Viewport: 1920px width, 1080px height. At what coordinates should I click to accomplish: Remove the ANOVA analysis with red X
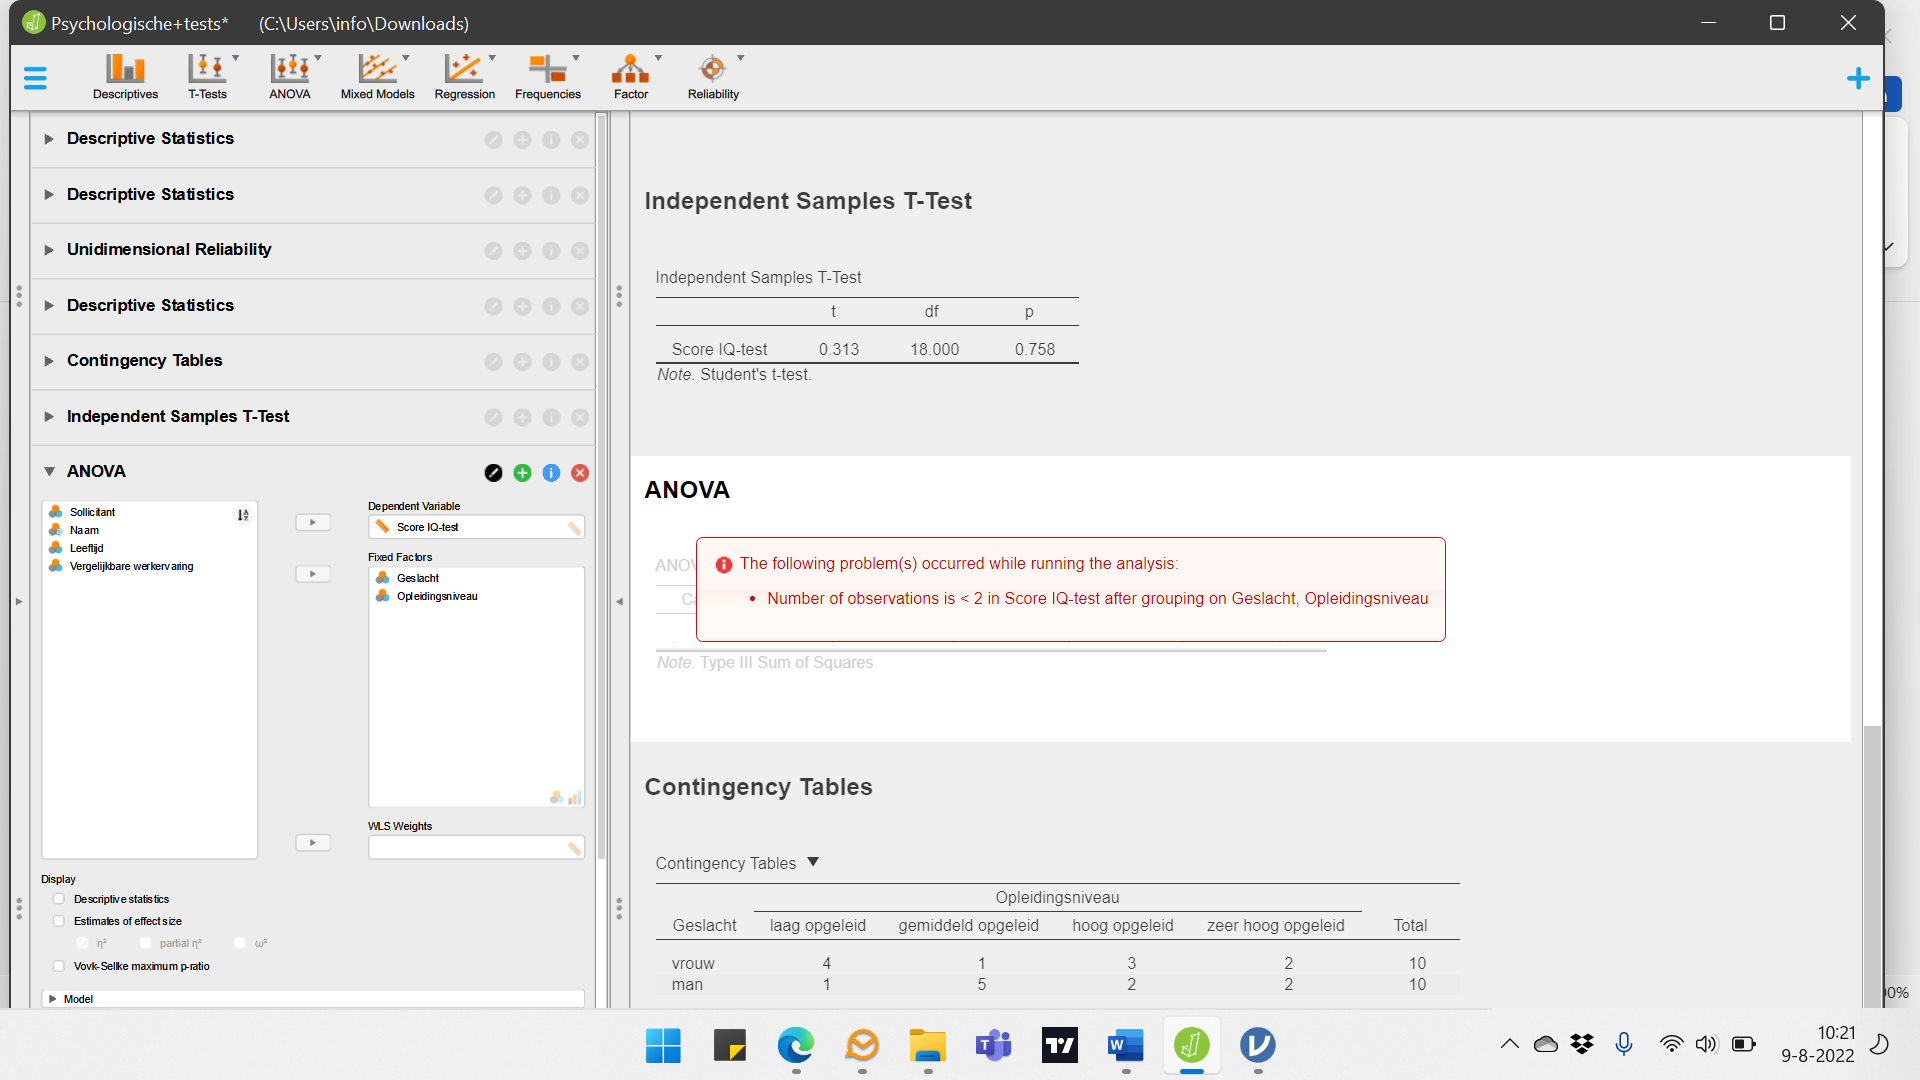tap(580, 473)
